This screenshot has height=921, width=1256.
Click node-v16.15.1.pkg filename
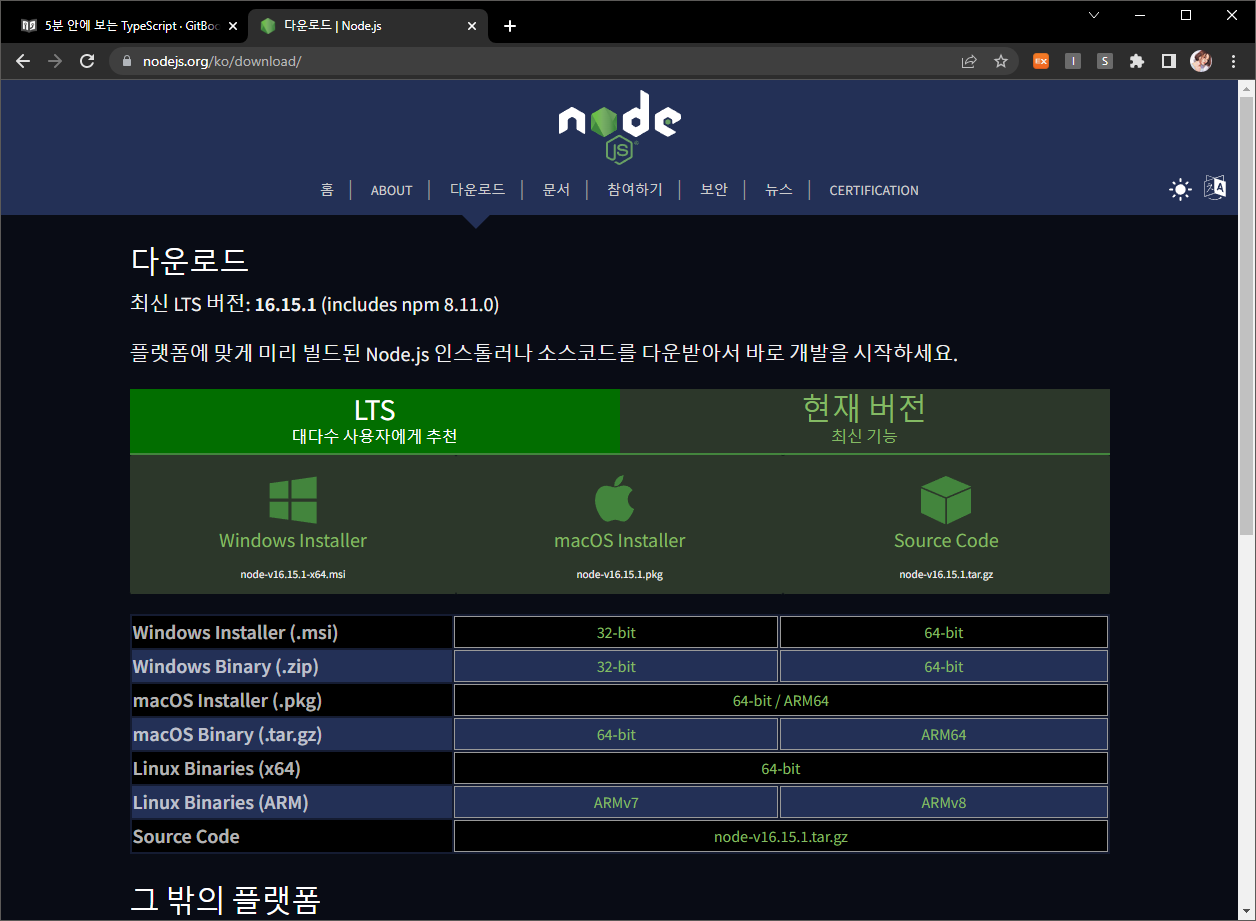pyautogui.click(x=620, y=575)
